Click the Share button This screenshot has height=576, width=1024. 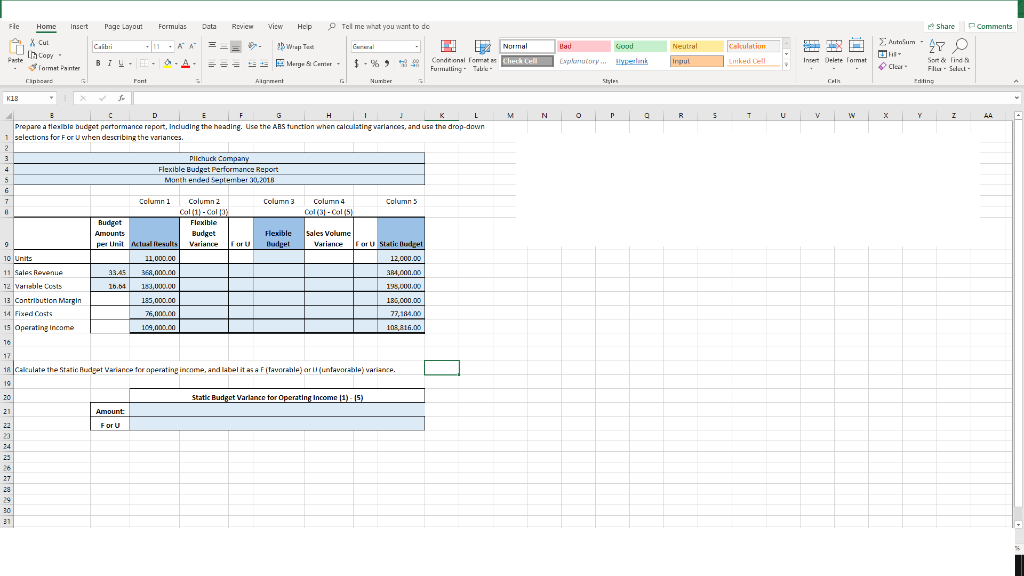942,26
